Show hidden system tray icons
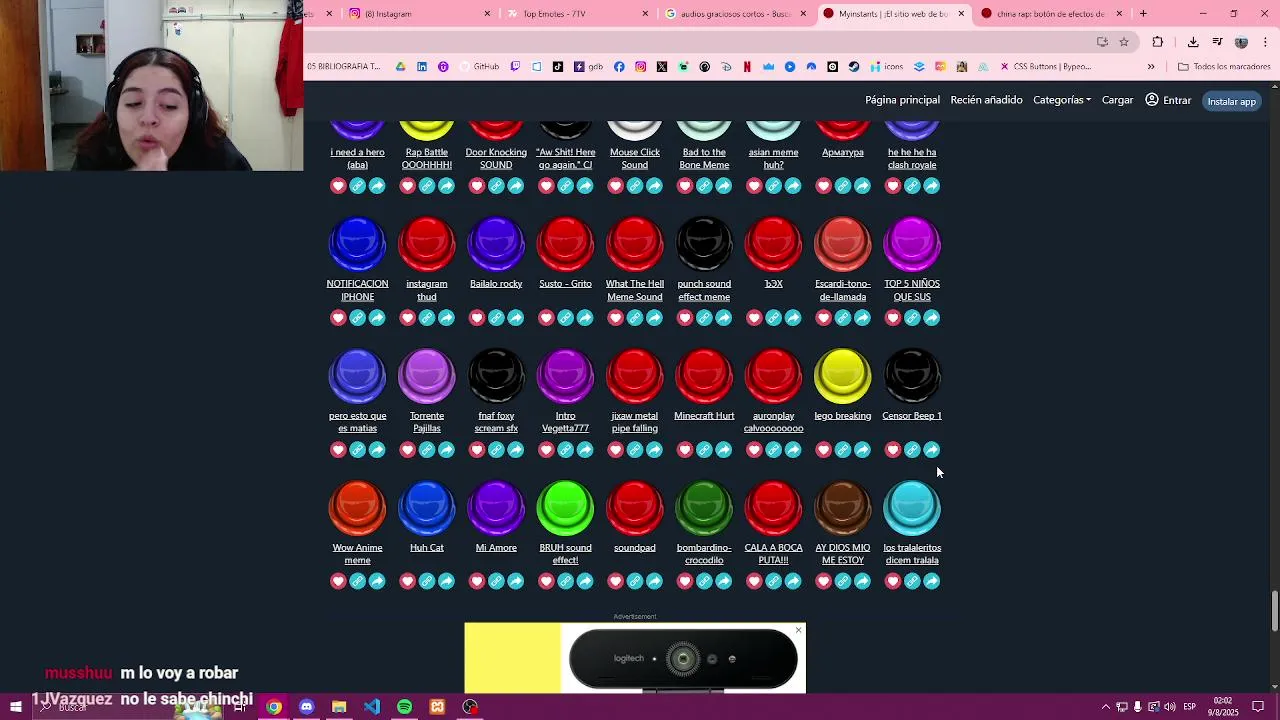 coord(1106,707)
